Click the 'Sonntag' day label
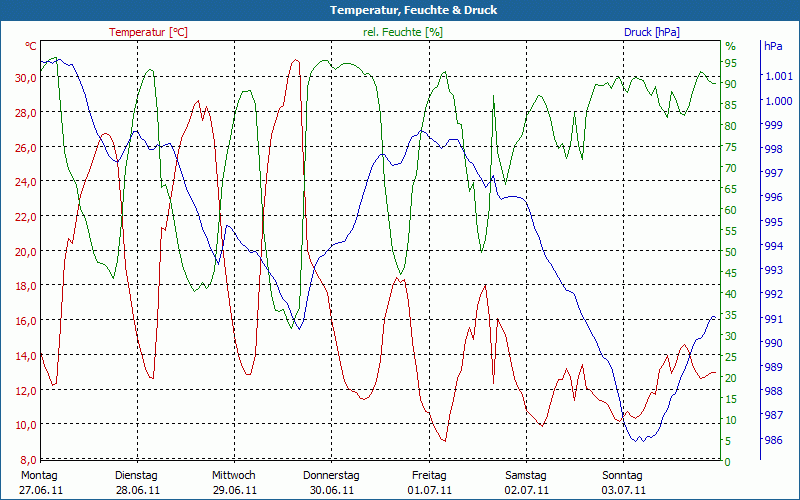This screenshot has height=500, width=800. point(622,475)
